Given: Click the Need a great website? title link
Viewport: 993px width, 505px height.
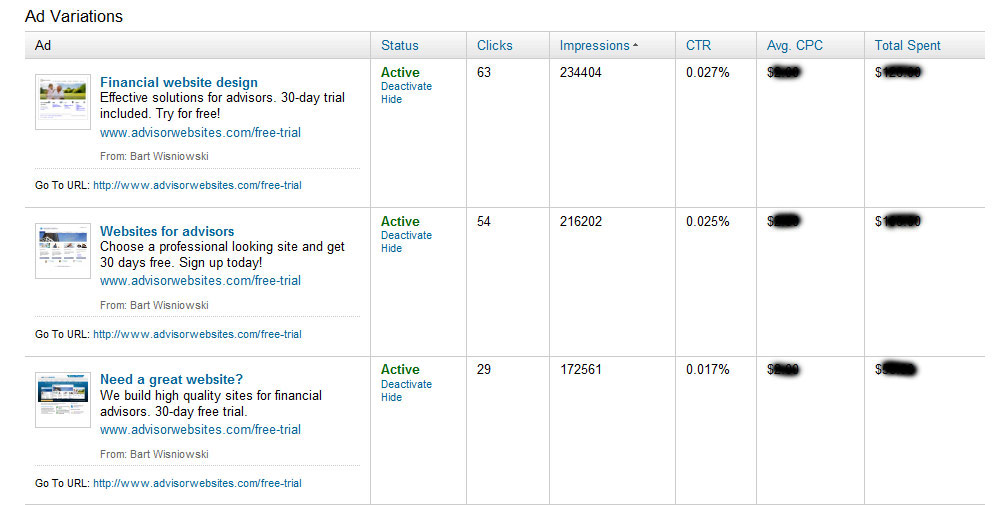Looking at the screenshot, I should pyautogui.click(x=171, y=379).
